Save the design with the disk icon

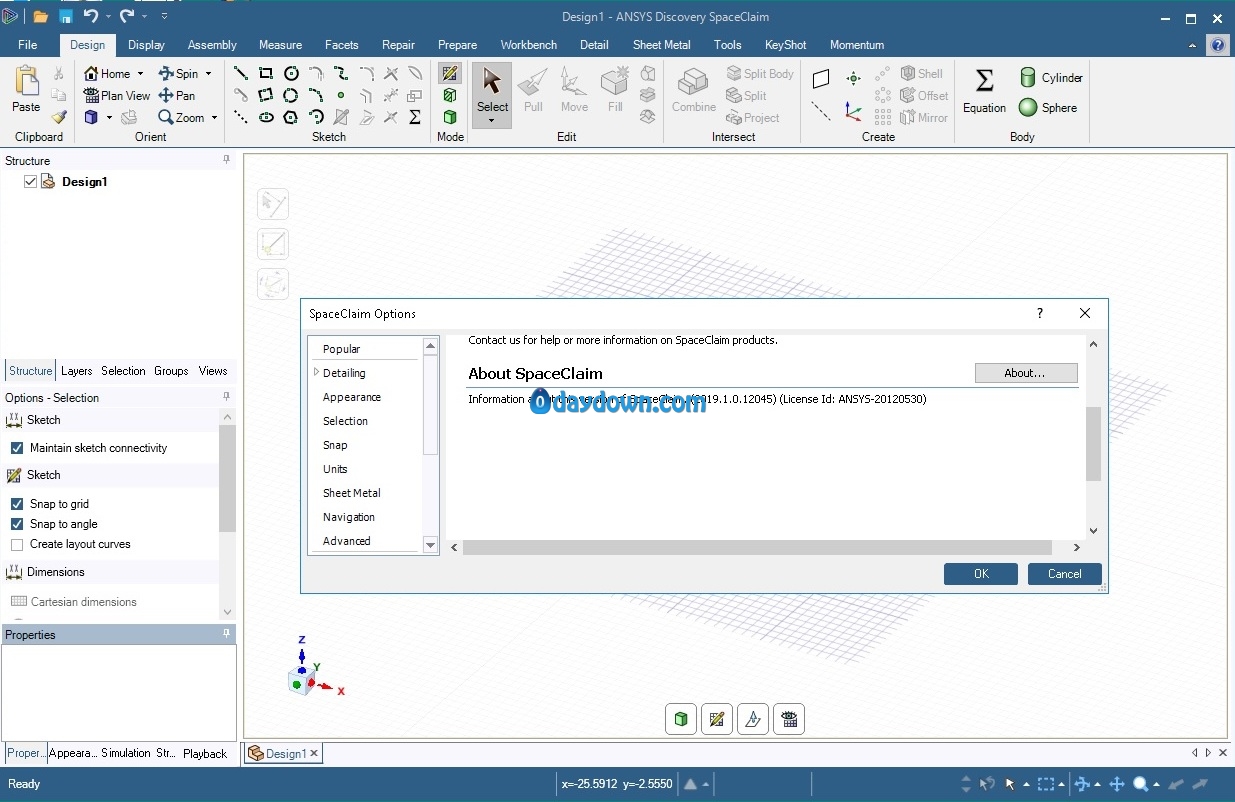coord(66,17)
